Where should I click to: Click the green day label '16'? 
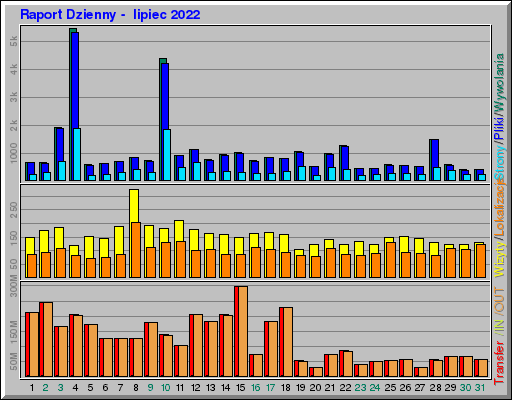tap(255, 388)
